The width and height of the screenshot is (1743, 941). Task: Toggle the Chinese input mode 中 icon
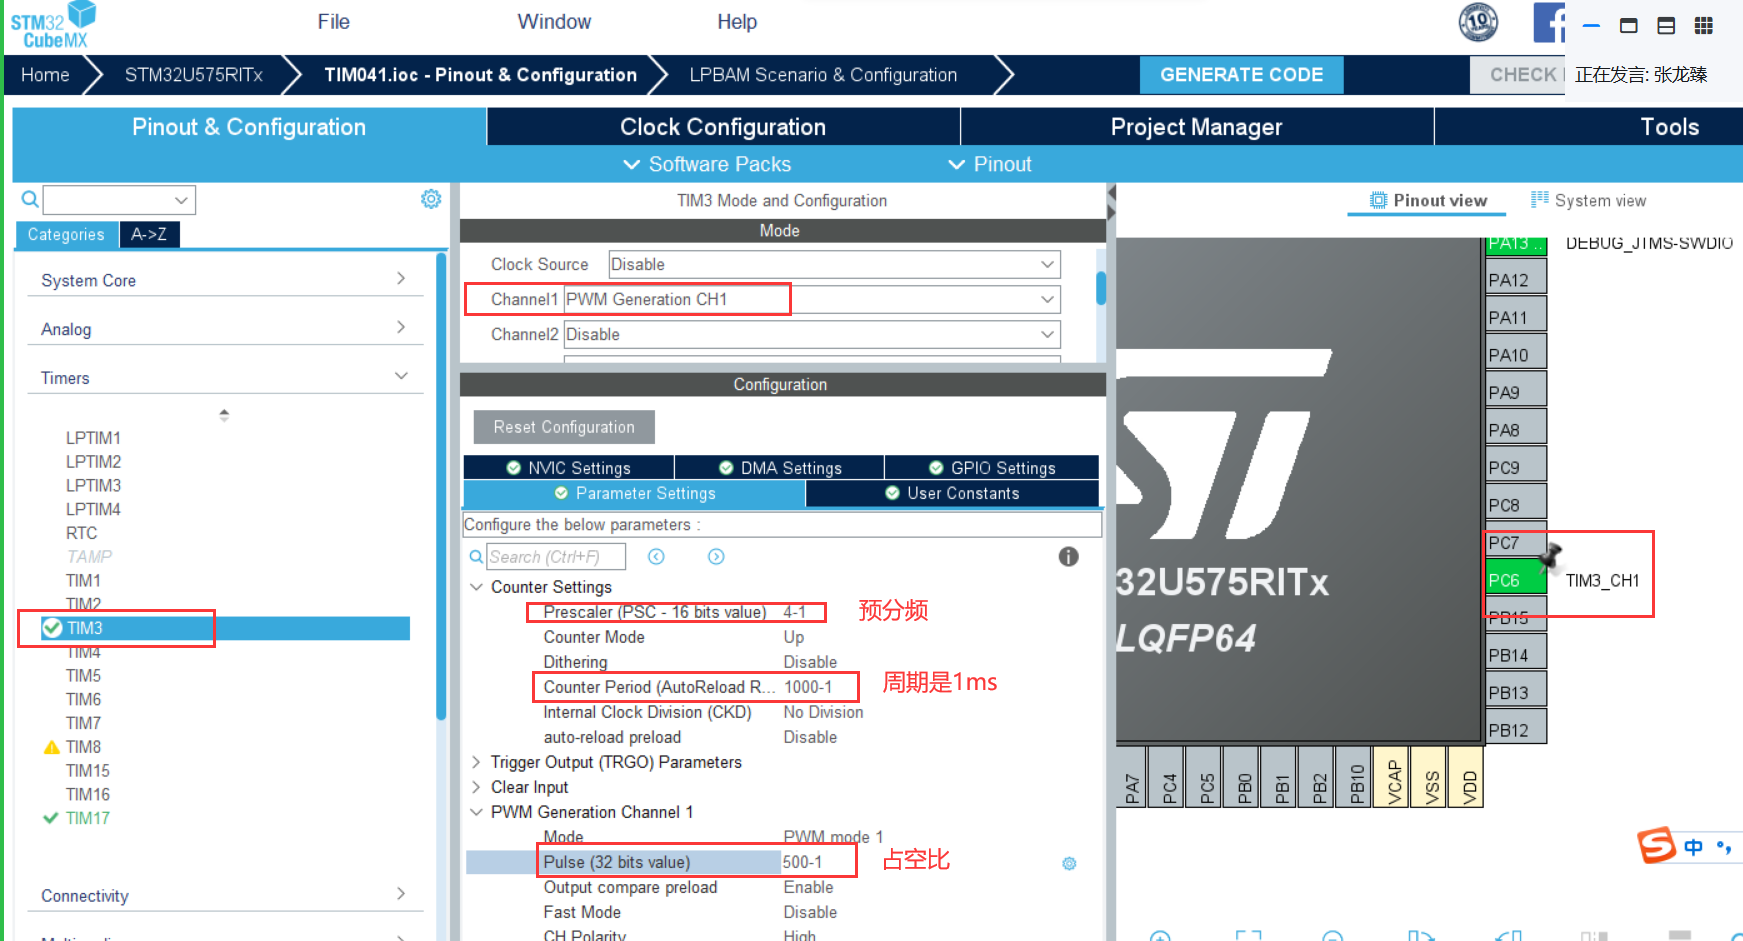click(1693, 847)
